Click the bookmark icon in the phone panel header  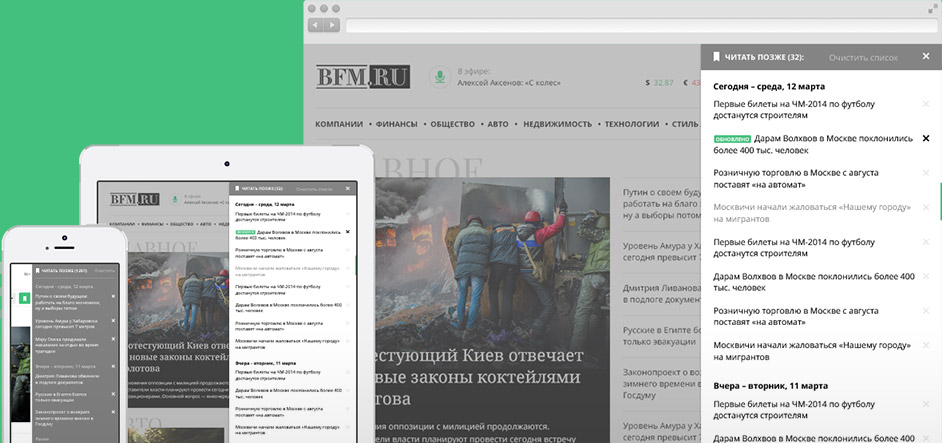[x=38, y=270]
